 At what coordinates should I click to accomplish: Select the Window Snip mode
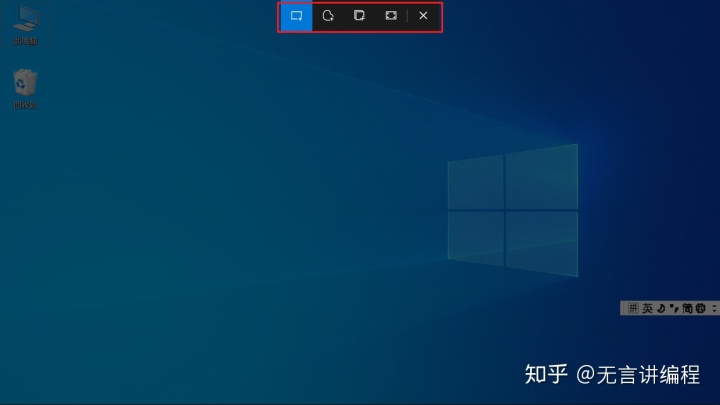pyautogui.click(x=359, y=17)
